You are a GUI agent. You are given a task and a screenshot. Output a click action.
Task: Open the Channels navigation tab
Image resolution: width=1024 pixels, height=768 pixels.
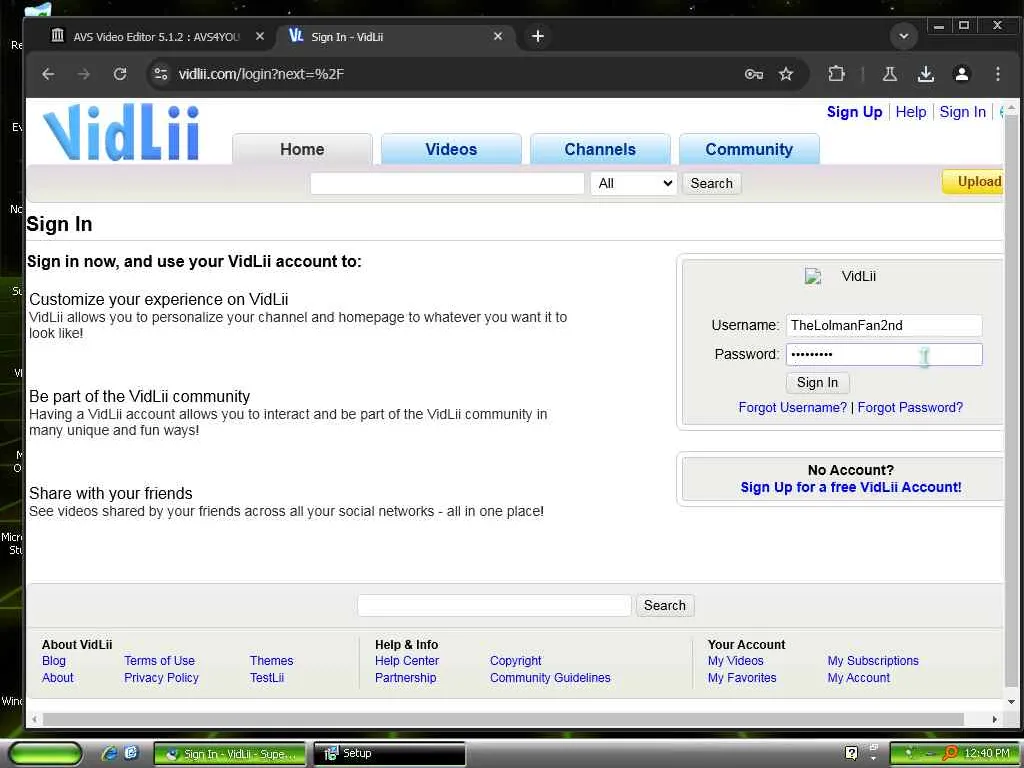(600, 150)
